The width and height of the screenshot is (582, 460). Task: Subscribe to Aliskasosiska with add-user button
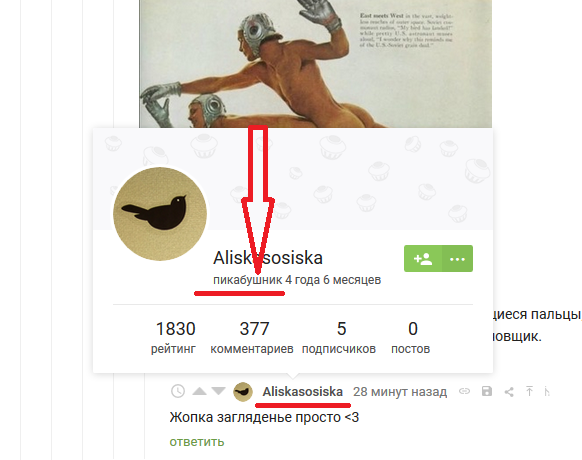tap(423, 258)
